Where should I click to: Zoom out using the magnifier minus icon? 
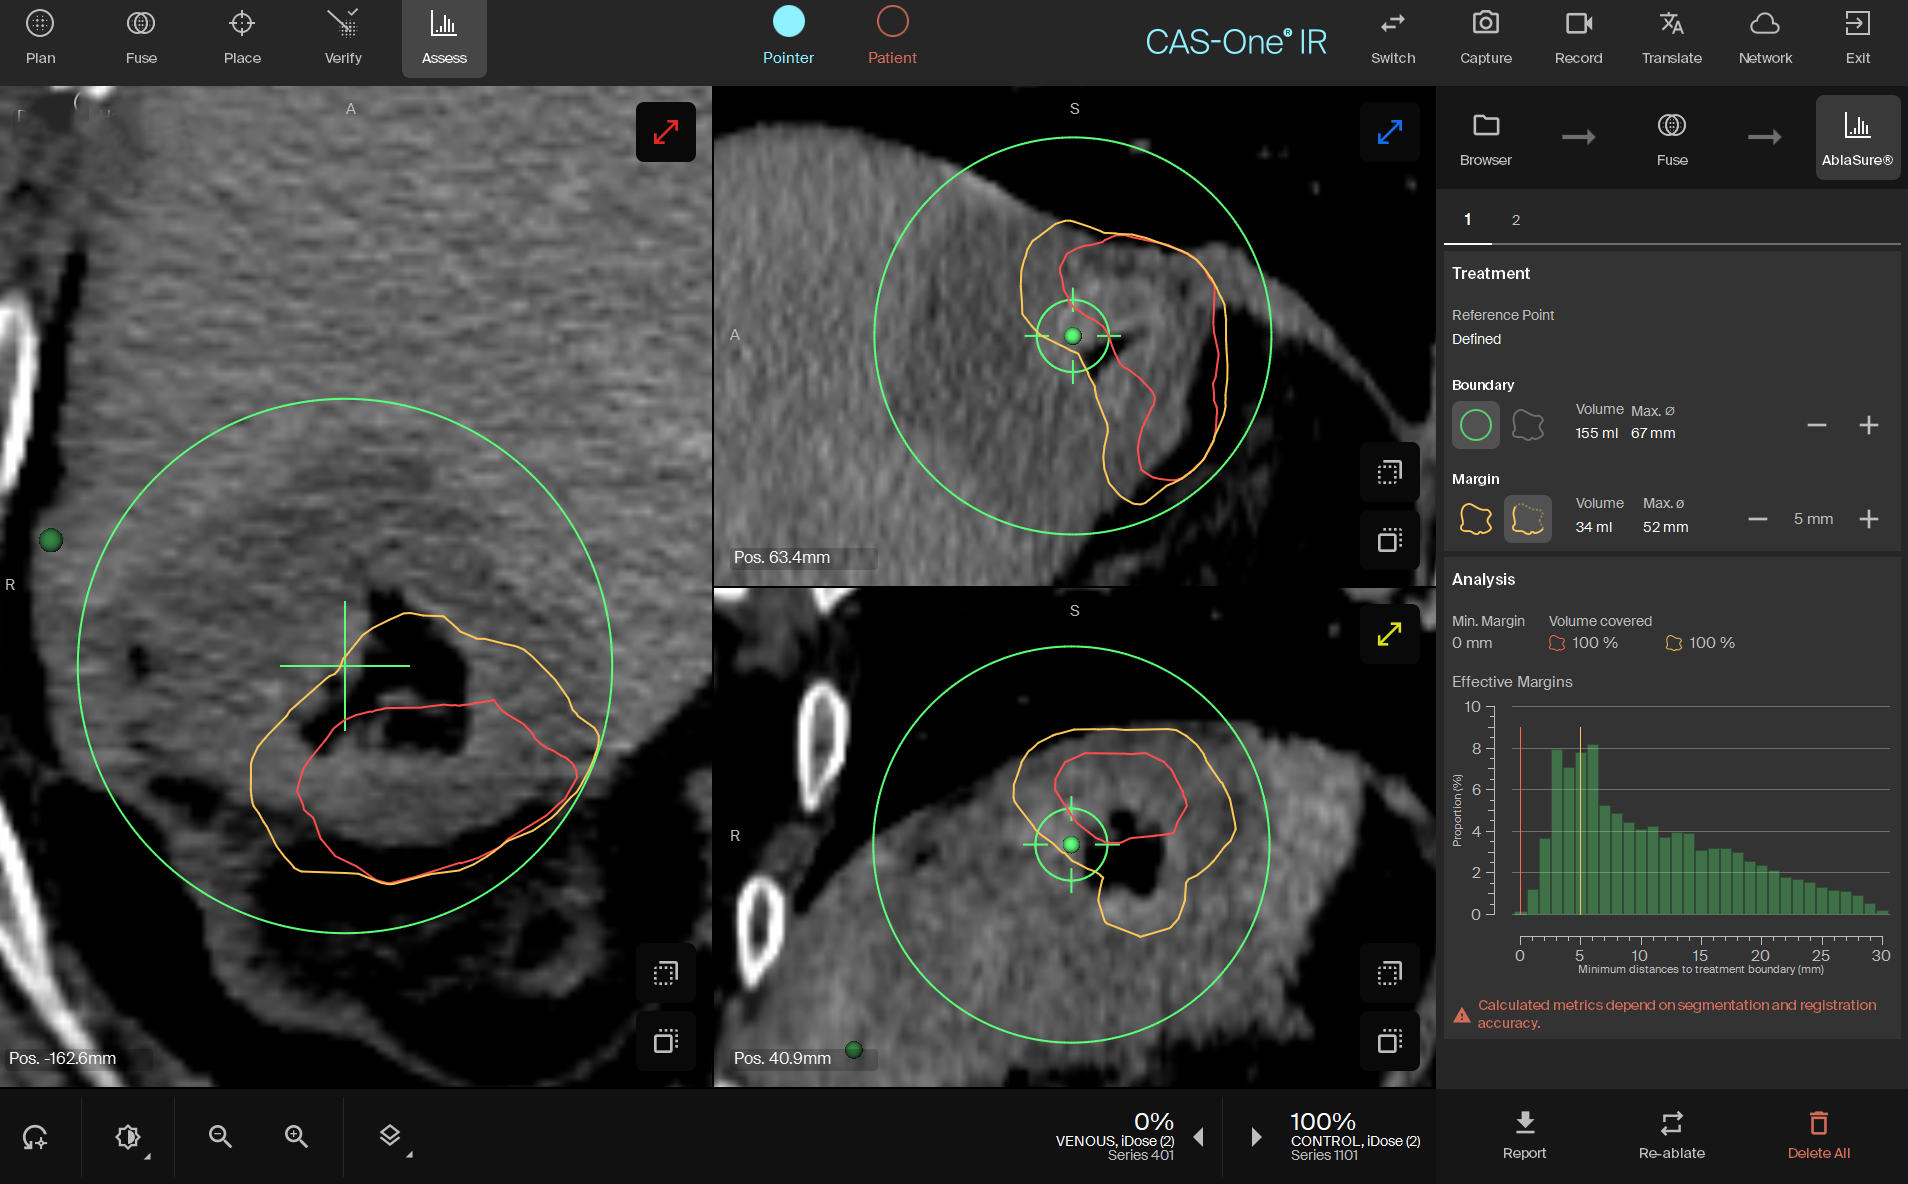point(220,1136)
